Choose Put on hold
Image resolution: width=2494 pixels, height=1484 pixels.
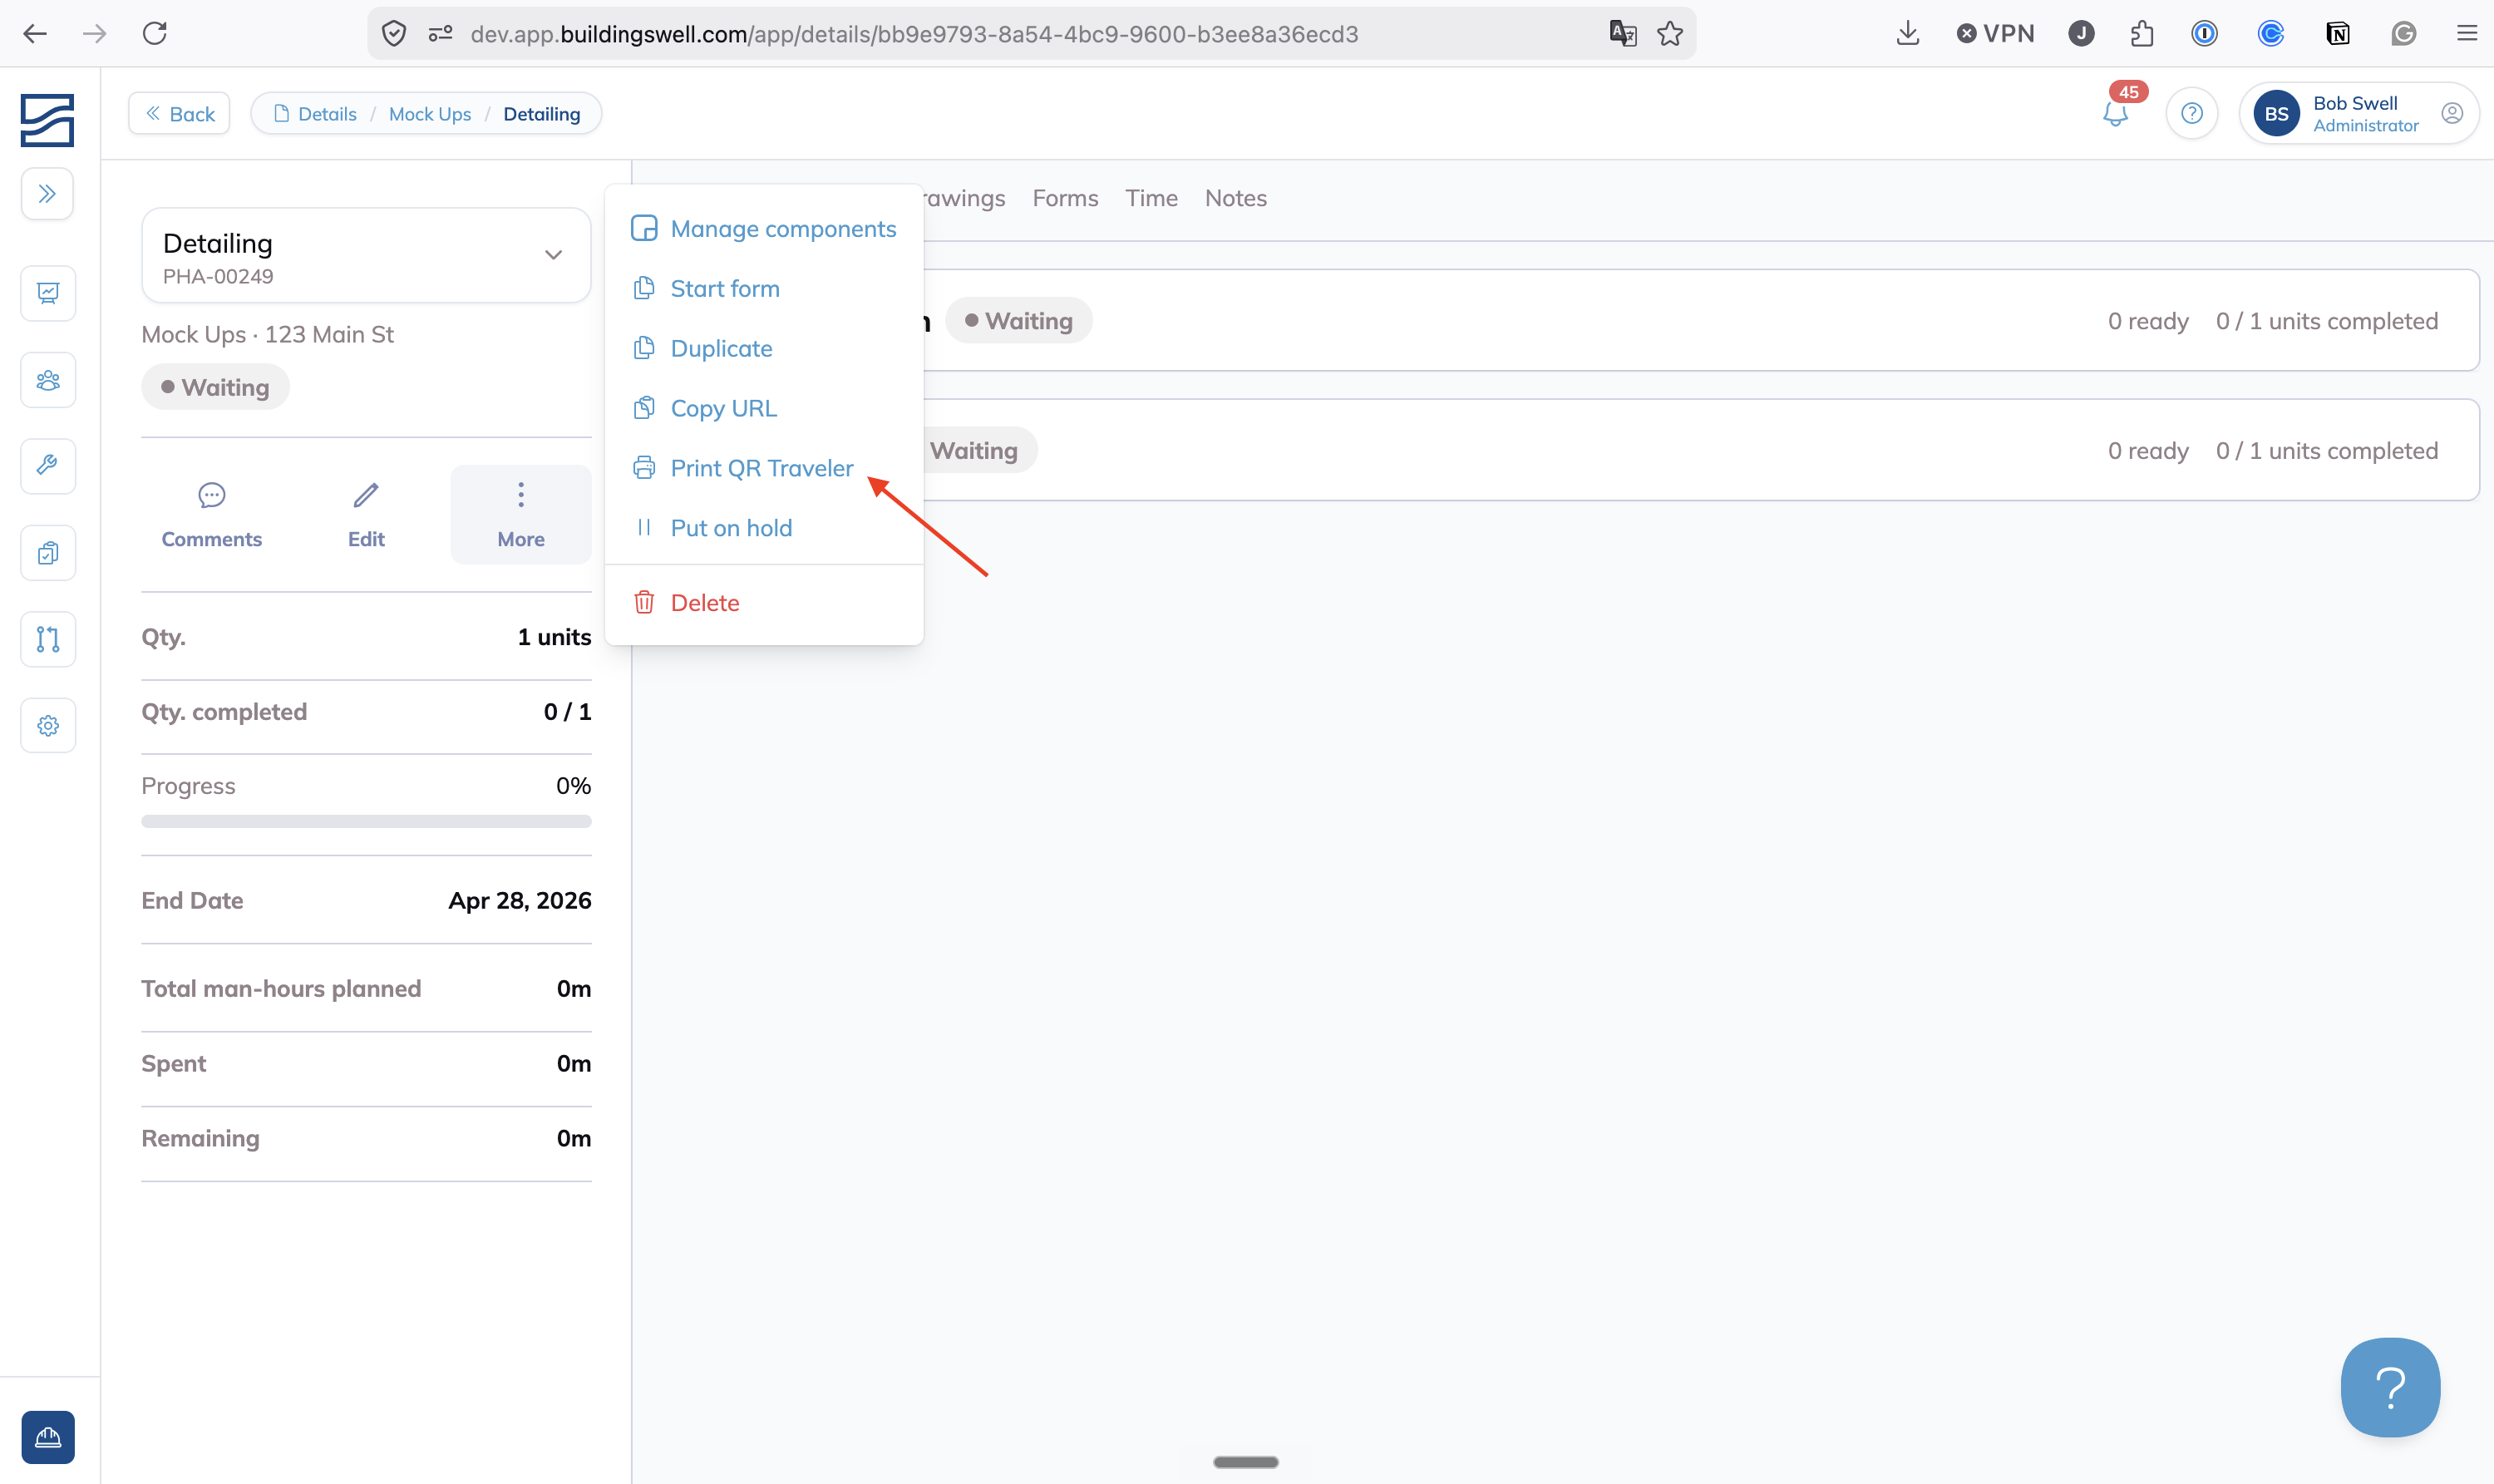pos(764,528)
